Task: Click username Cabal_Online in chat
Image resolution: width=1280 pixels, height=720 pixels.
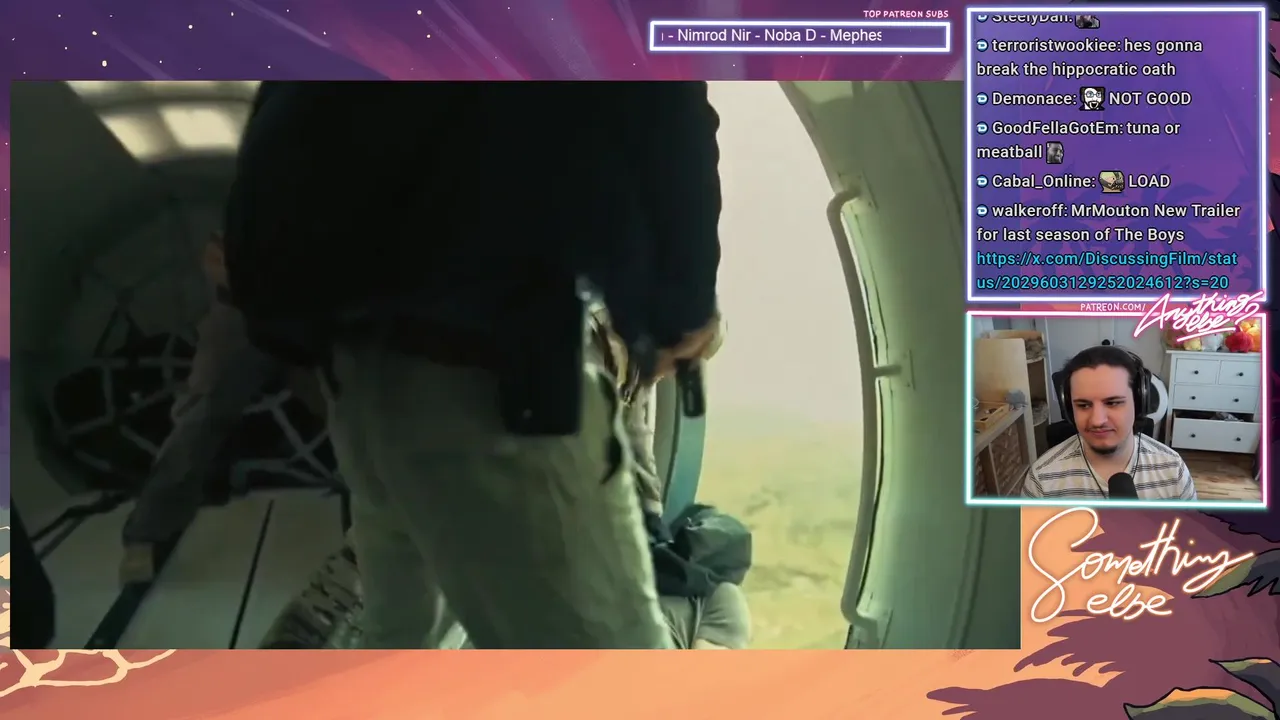Action: pos(1042,181)
